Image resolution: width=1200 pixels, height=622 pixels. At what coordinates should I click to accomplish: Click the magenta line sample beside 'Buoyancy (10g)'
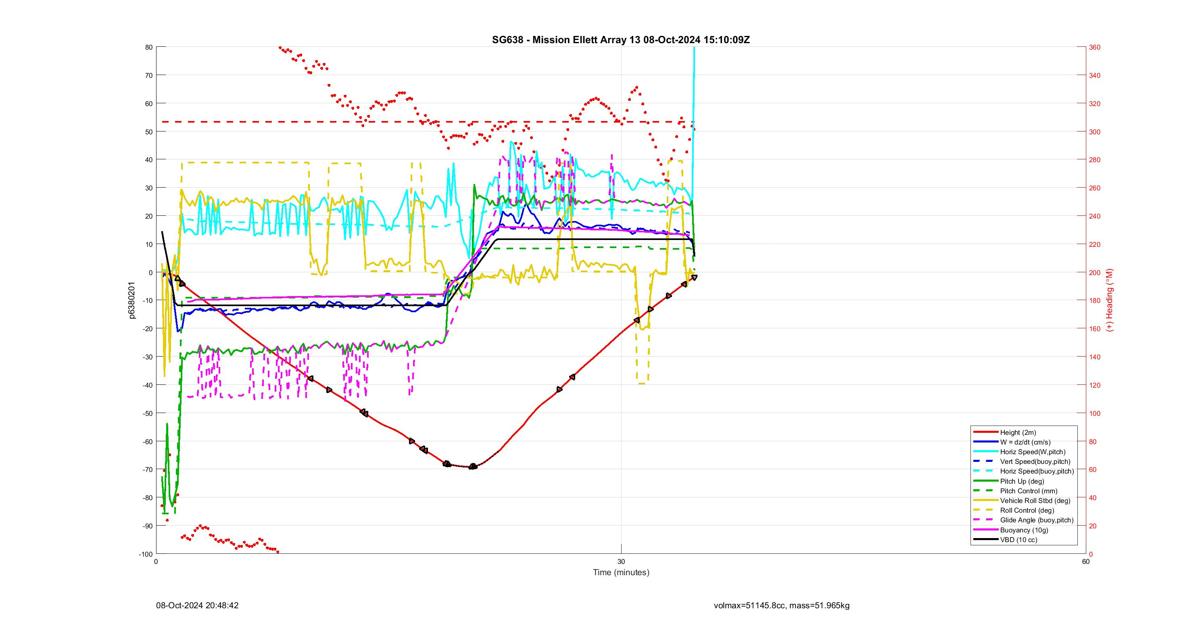(984, 531)
